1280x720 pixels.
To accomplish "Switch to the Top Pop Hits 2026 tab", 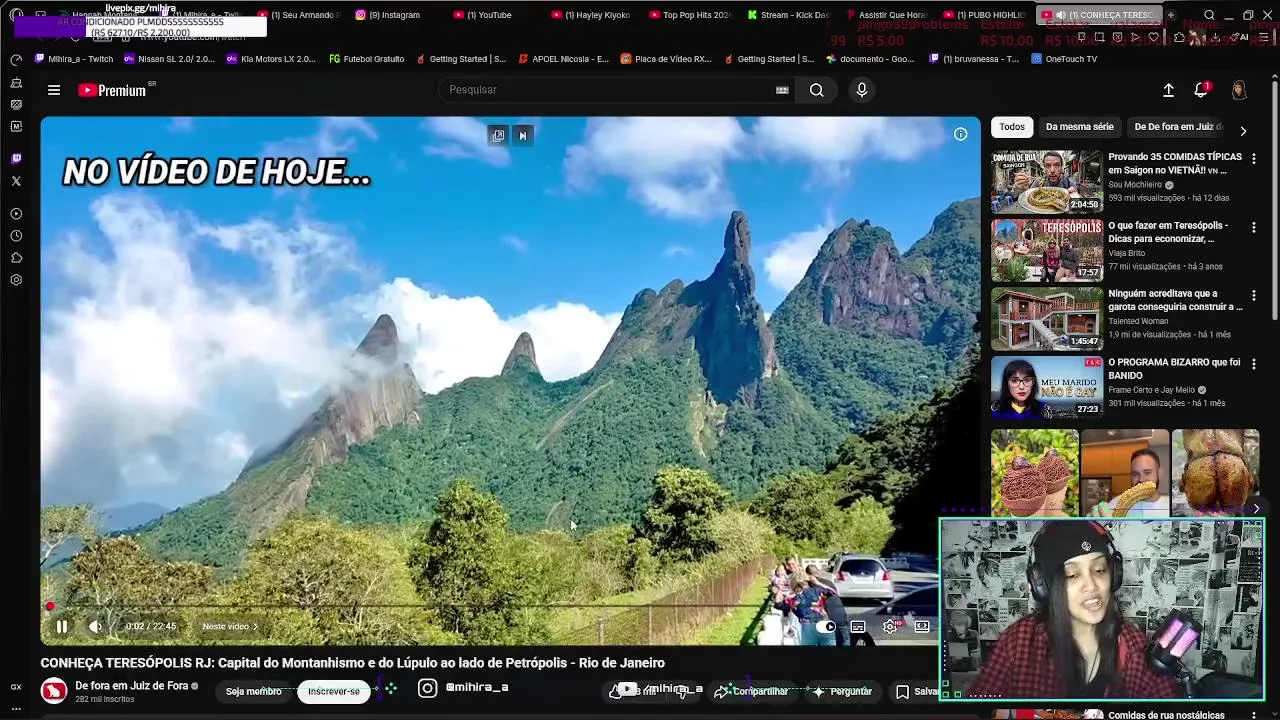I will [688, 15].
